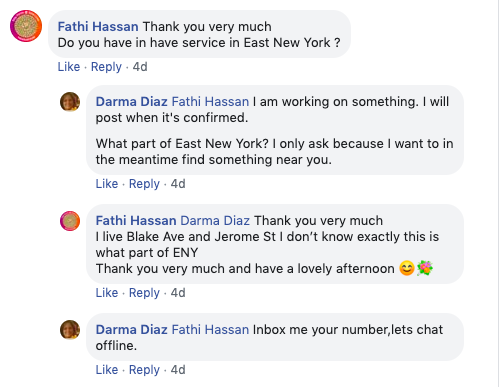Open tagged Fathi Hassan mention in first reply
This screenshot has height=387, width=499.
[210, 102]
